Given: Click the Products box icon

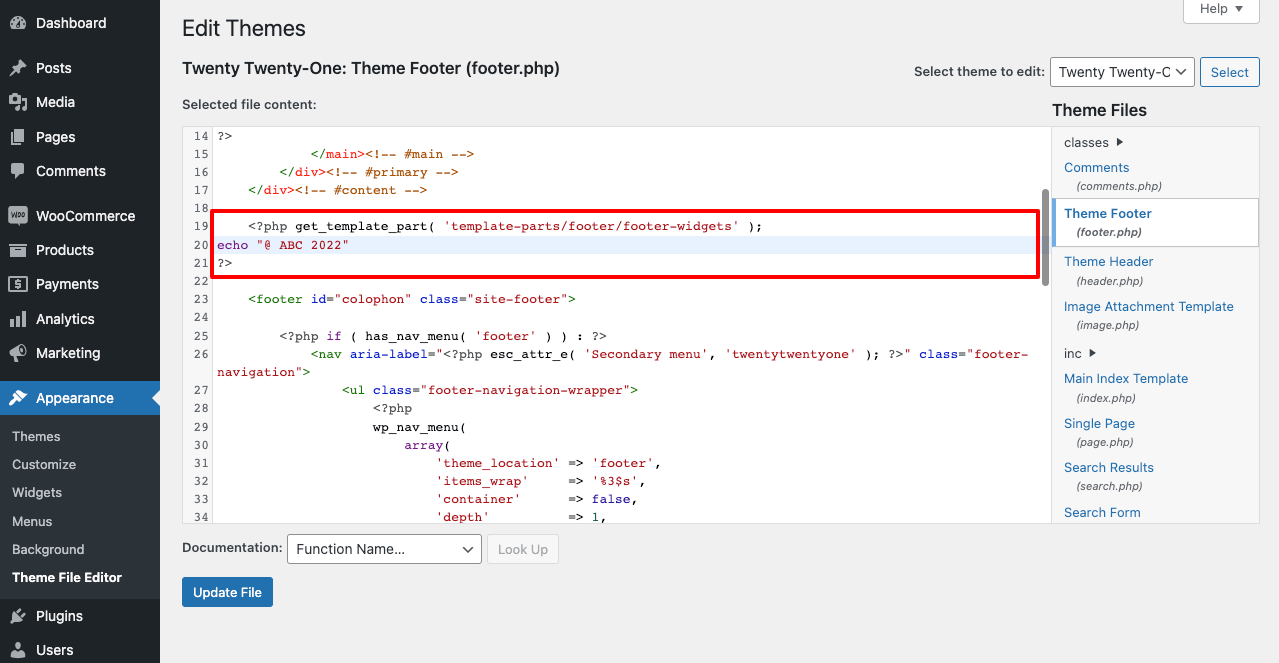Looking at the screenshot, I should coord(18,250).
